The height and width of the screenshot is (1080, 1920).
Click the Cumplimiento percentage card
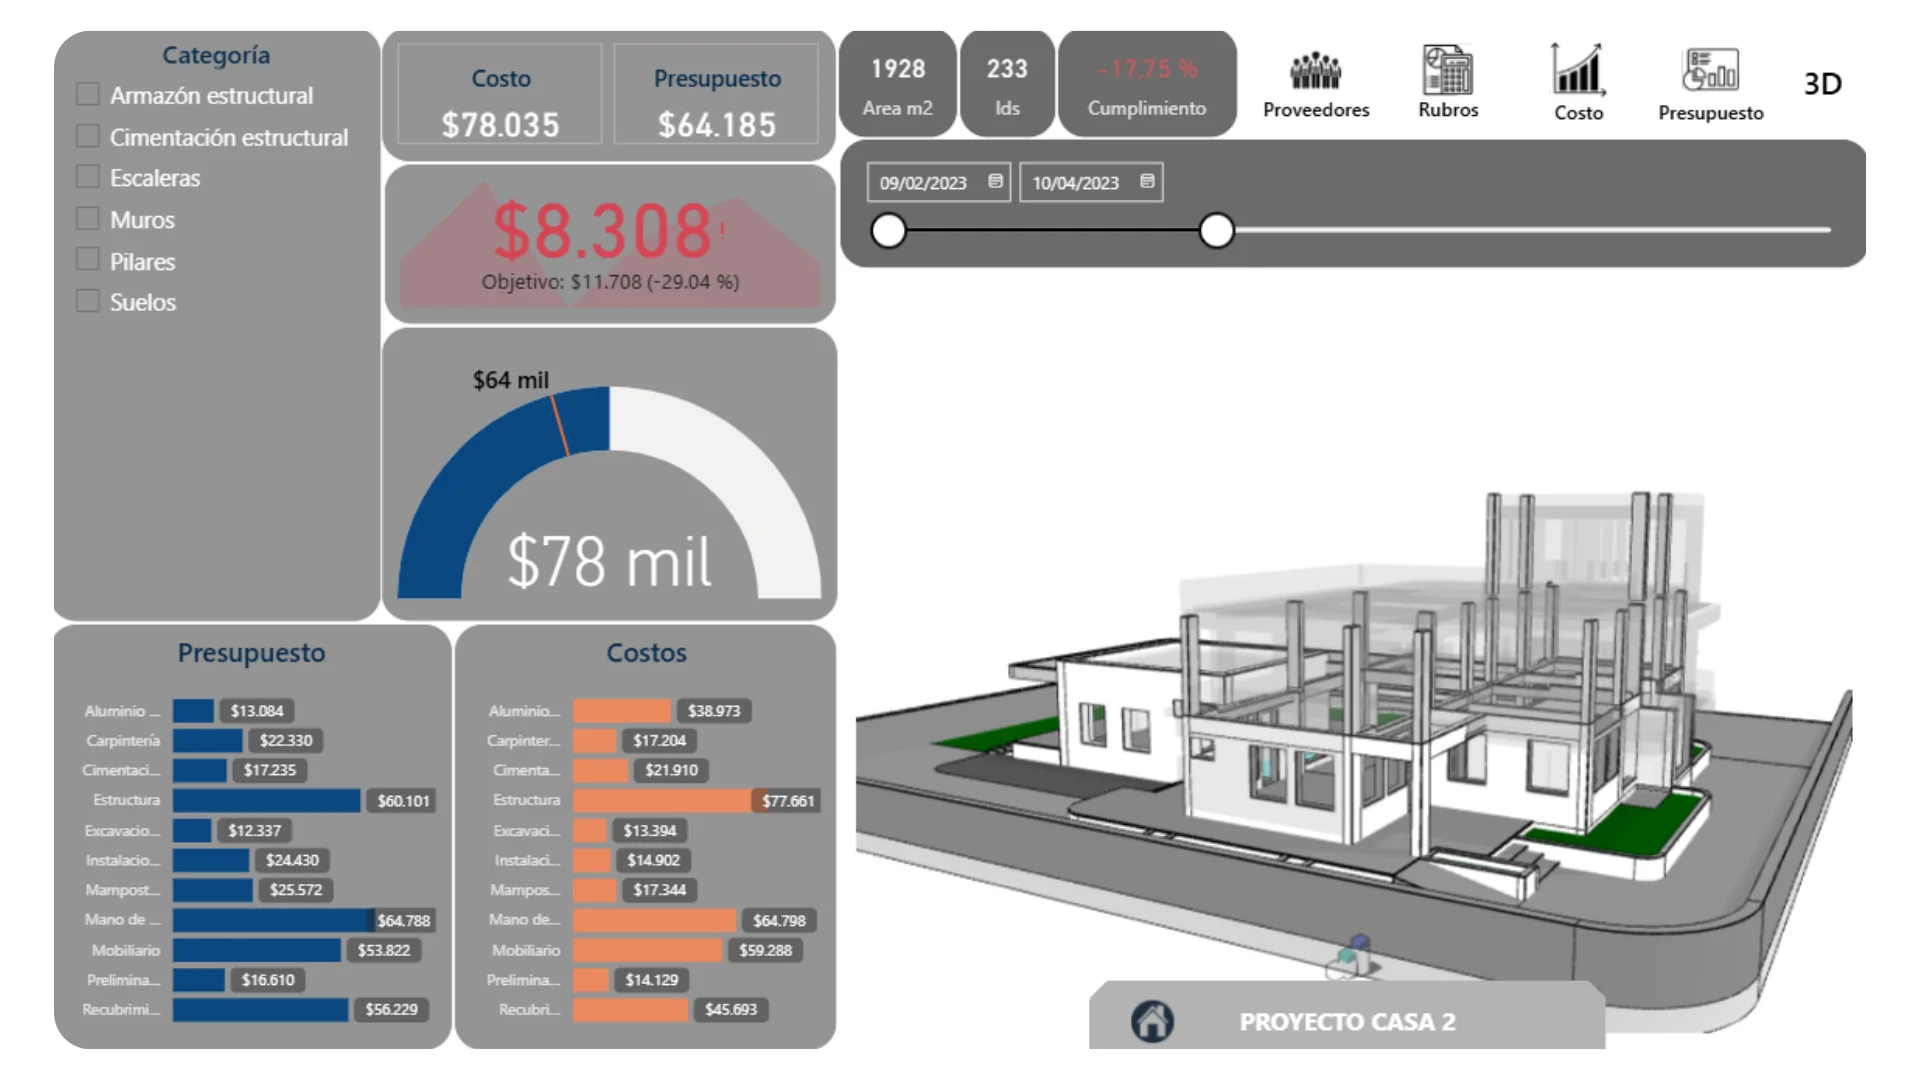point(1147,84)
